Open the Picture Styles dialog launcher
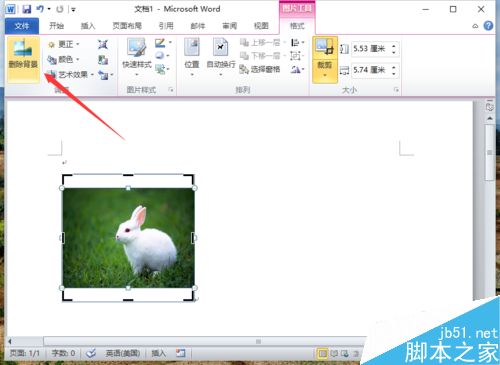The width and height of the screenshot is (500, 365). (x=171, y=90)
